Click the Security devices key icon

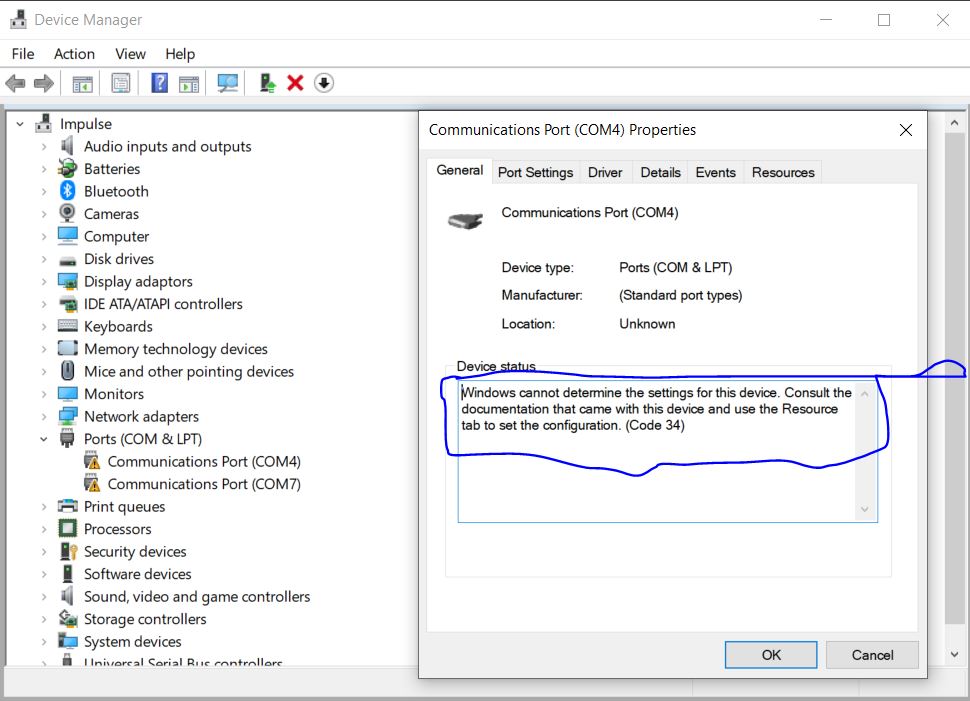68,551
